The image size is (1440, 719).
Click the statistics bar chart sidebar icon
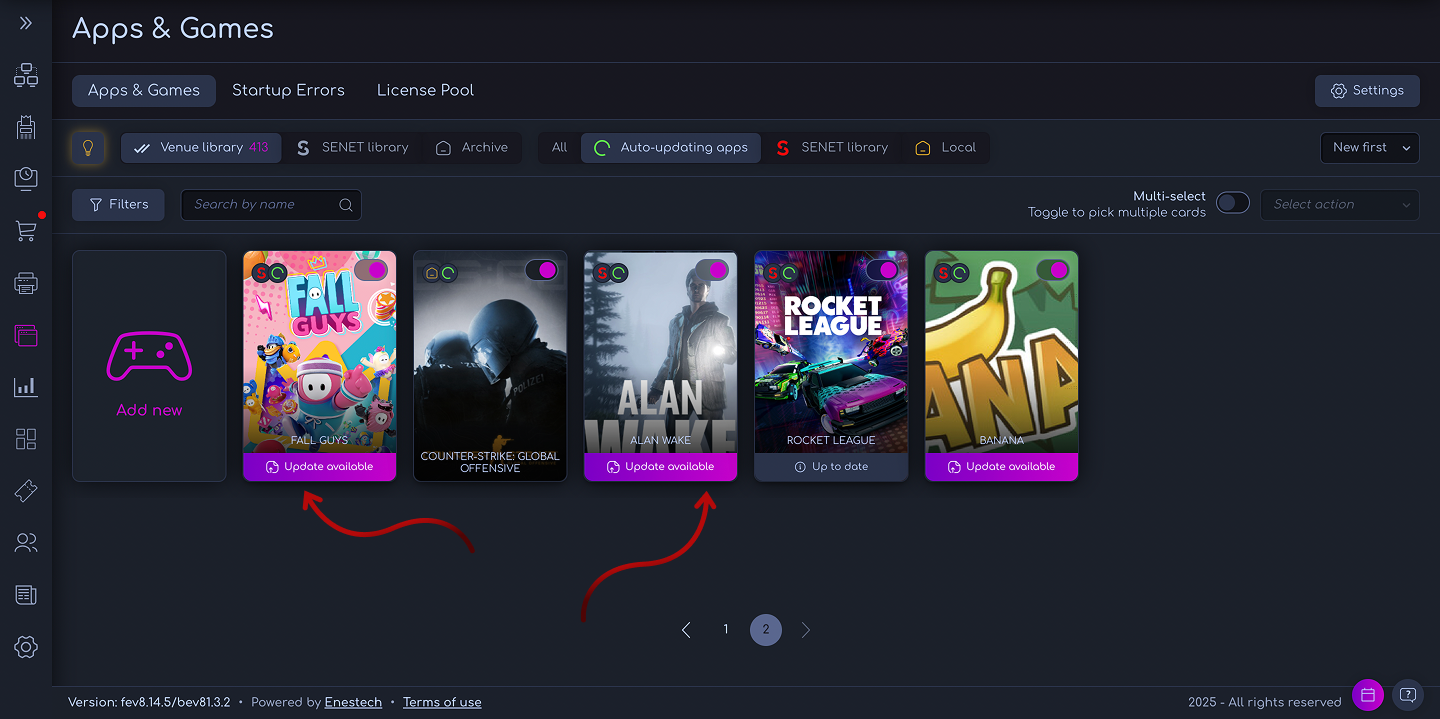tap(26, 387)
